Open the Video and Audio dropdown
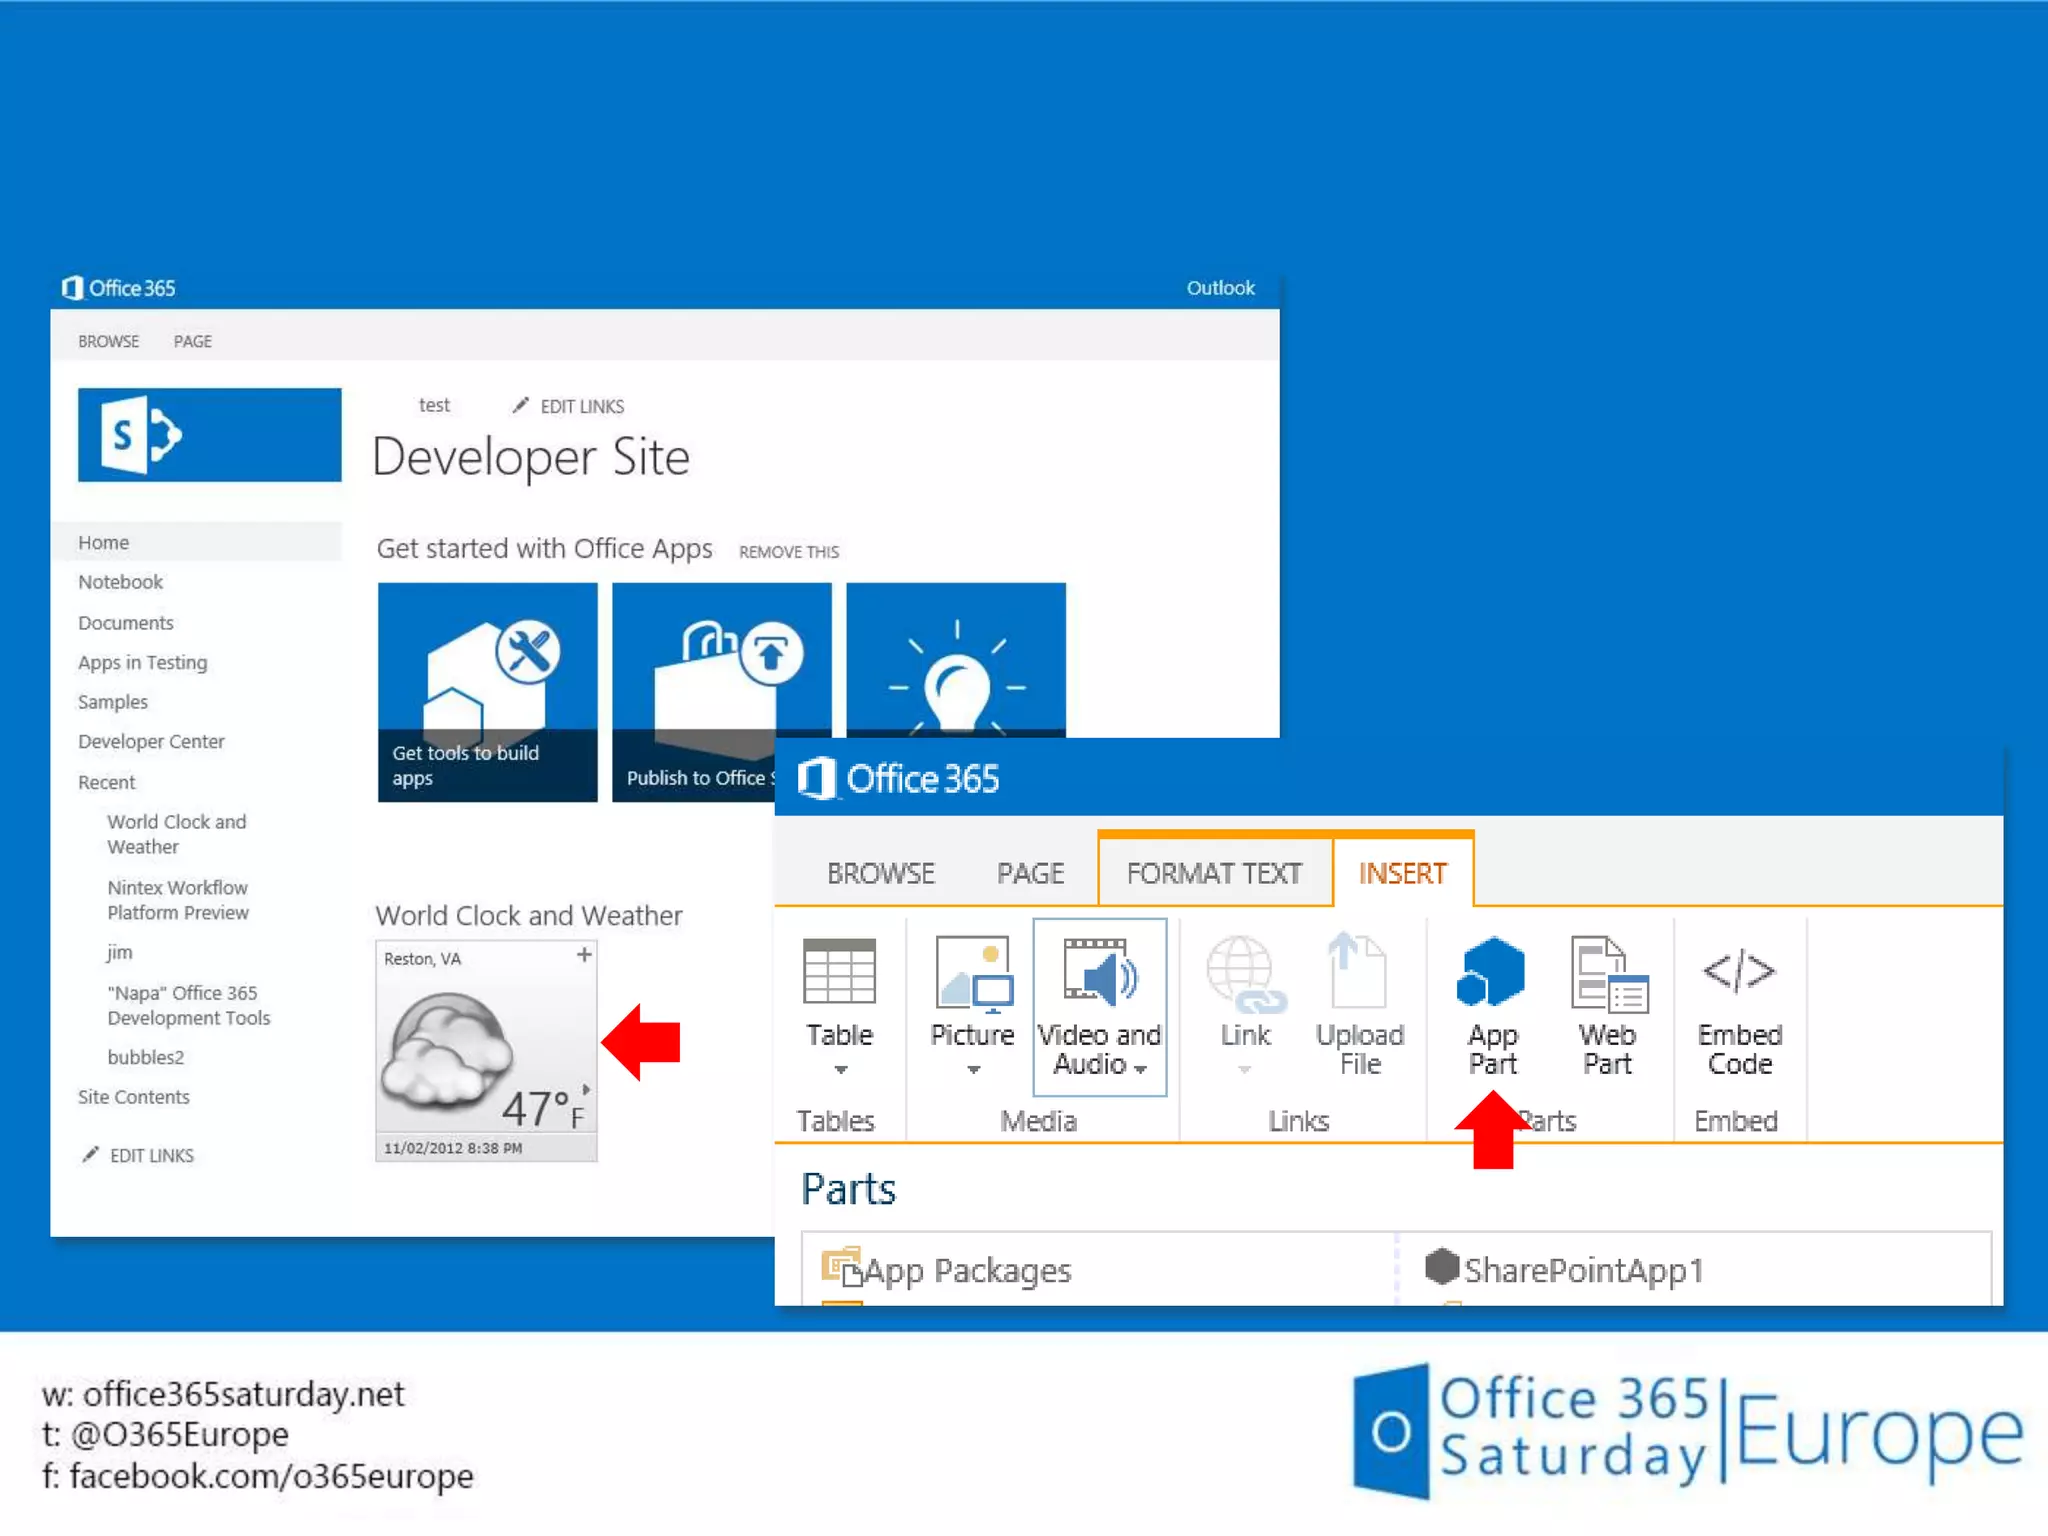The width and height of the screenshot is (2048, 1536). pos(1139,1069)
